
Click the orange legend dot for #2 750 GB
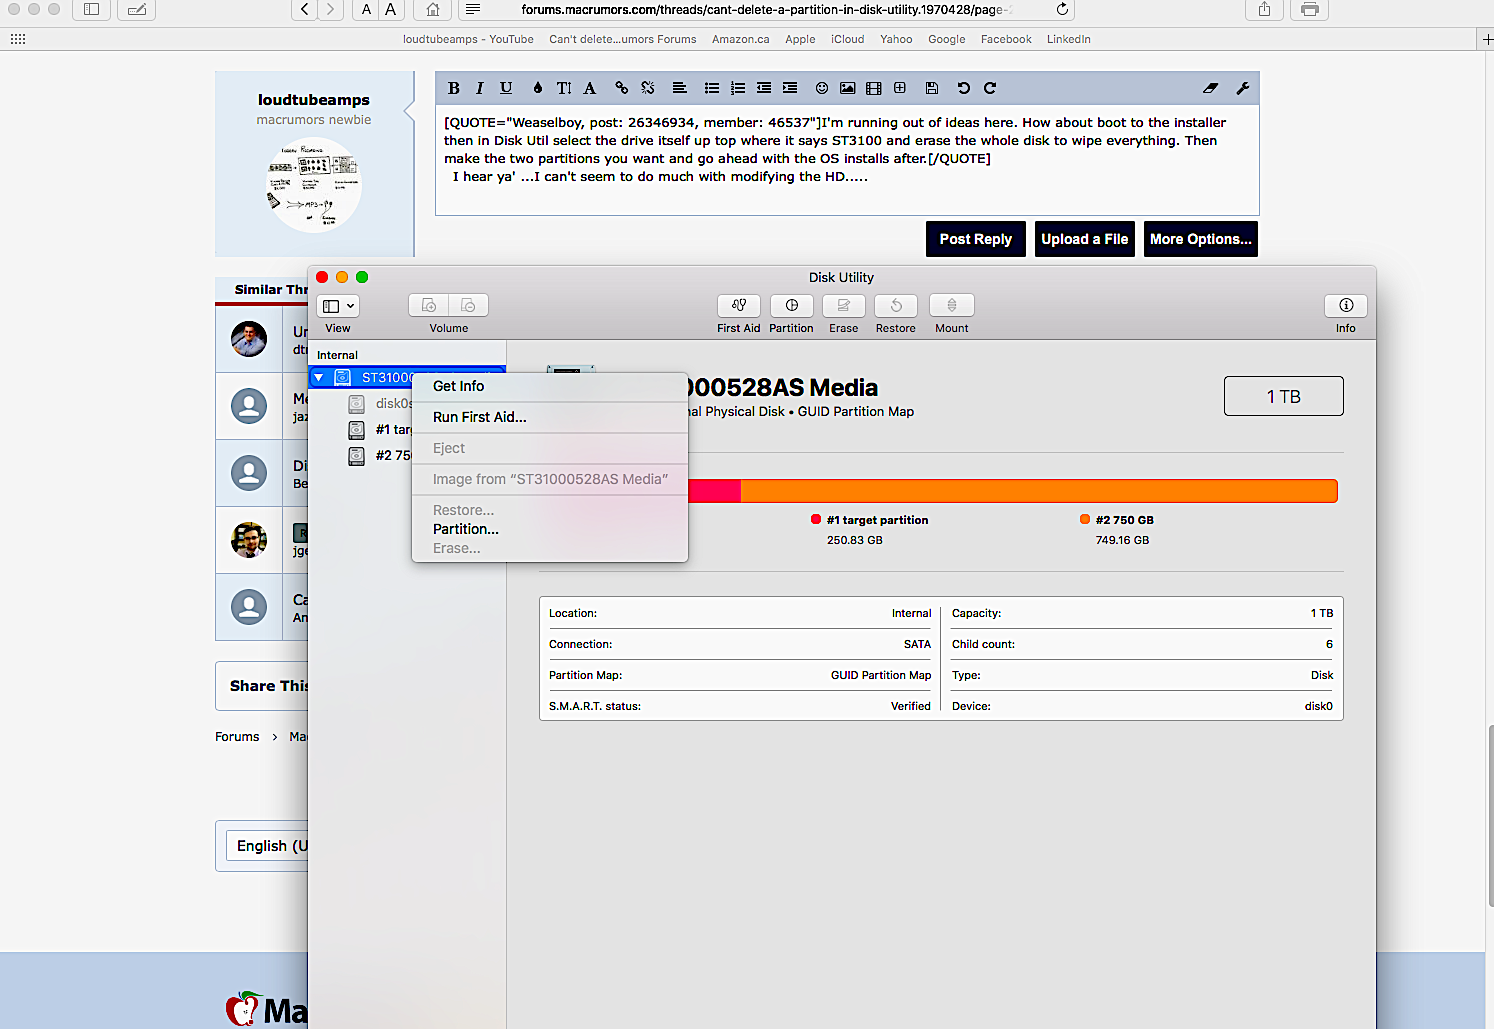1085,519
